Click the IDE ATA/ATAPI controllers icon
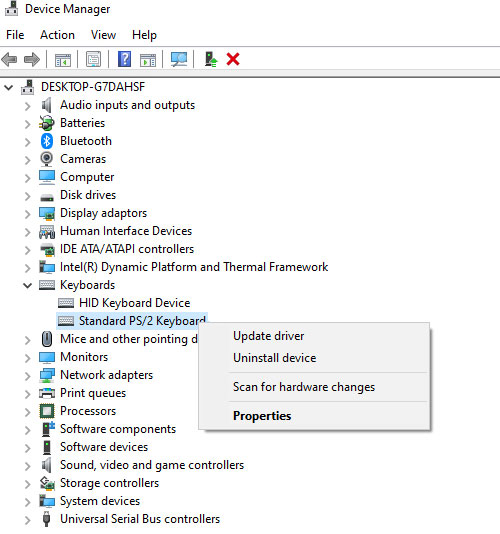 pos(47,250)
